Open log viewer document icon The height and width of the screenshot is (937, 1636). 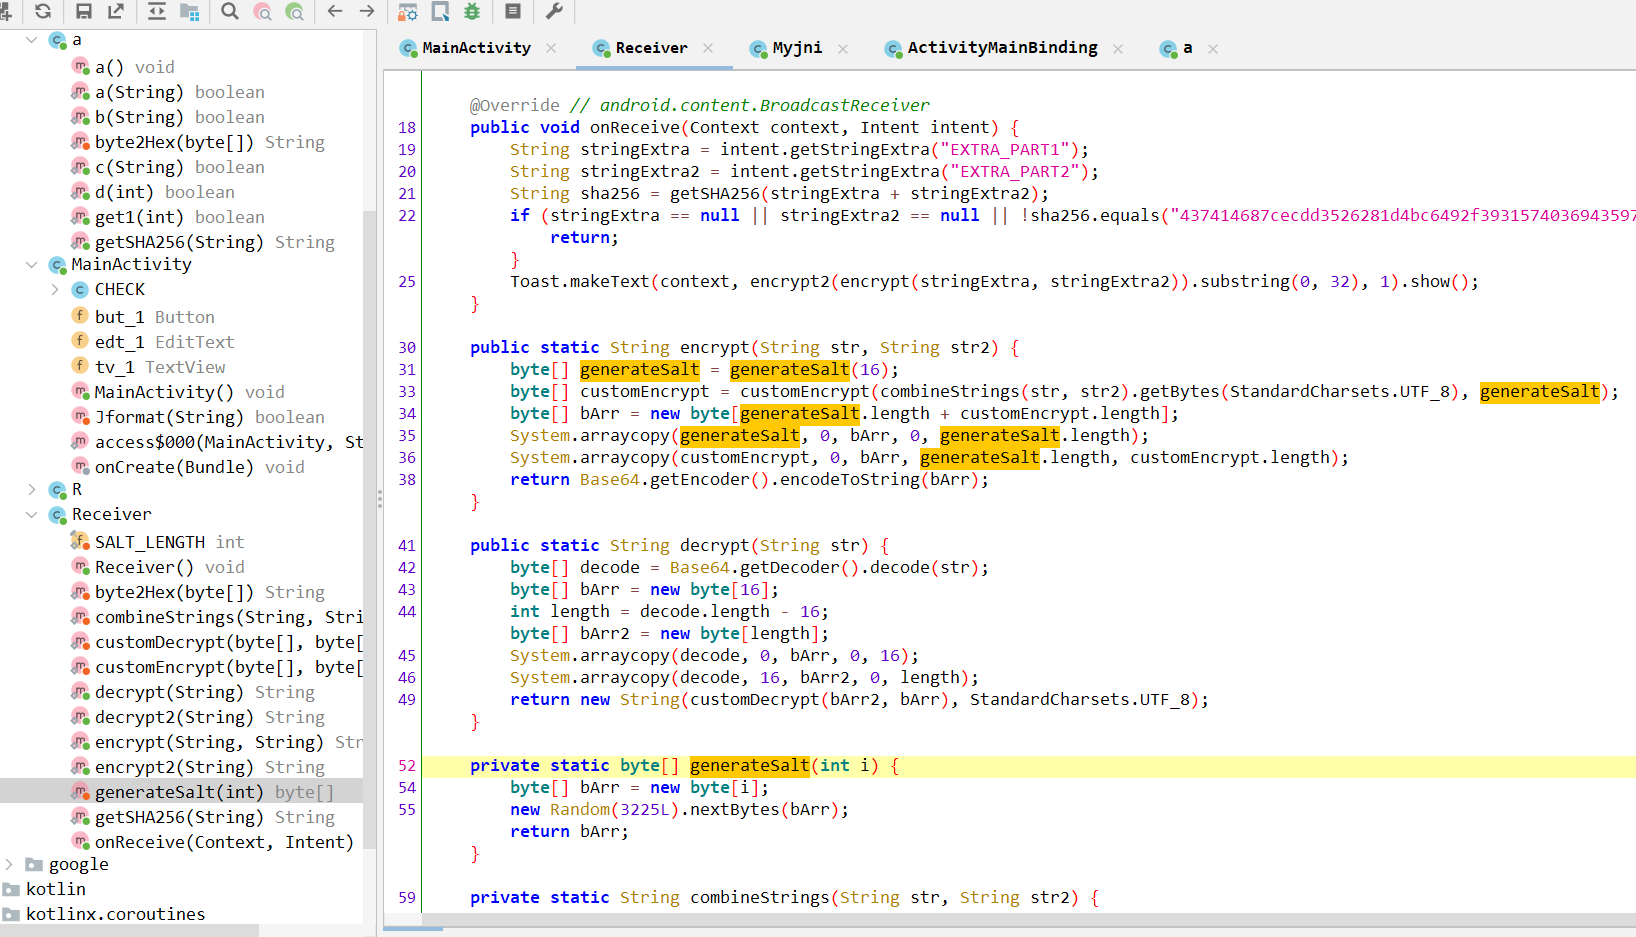(513, 11)
